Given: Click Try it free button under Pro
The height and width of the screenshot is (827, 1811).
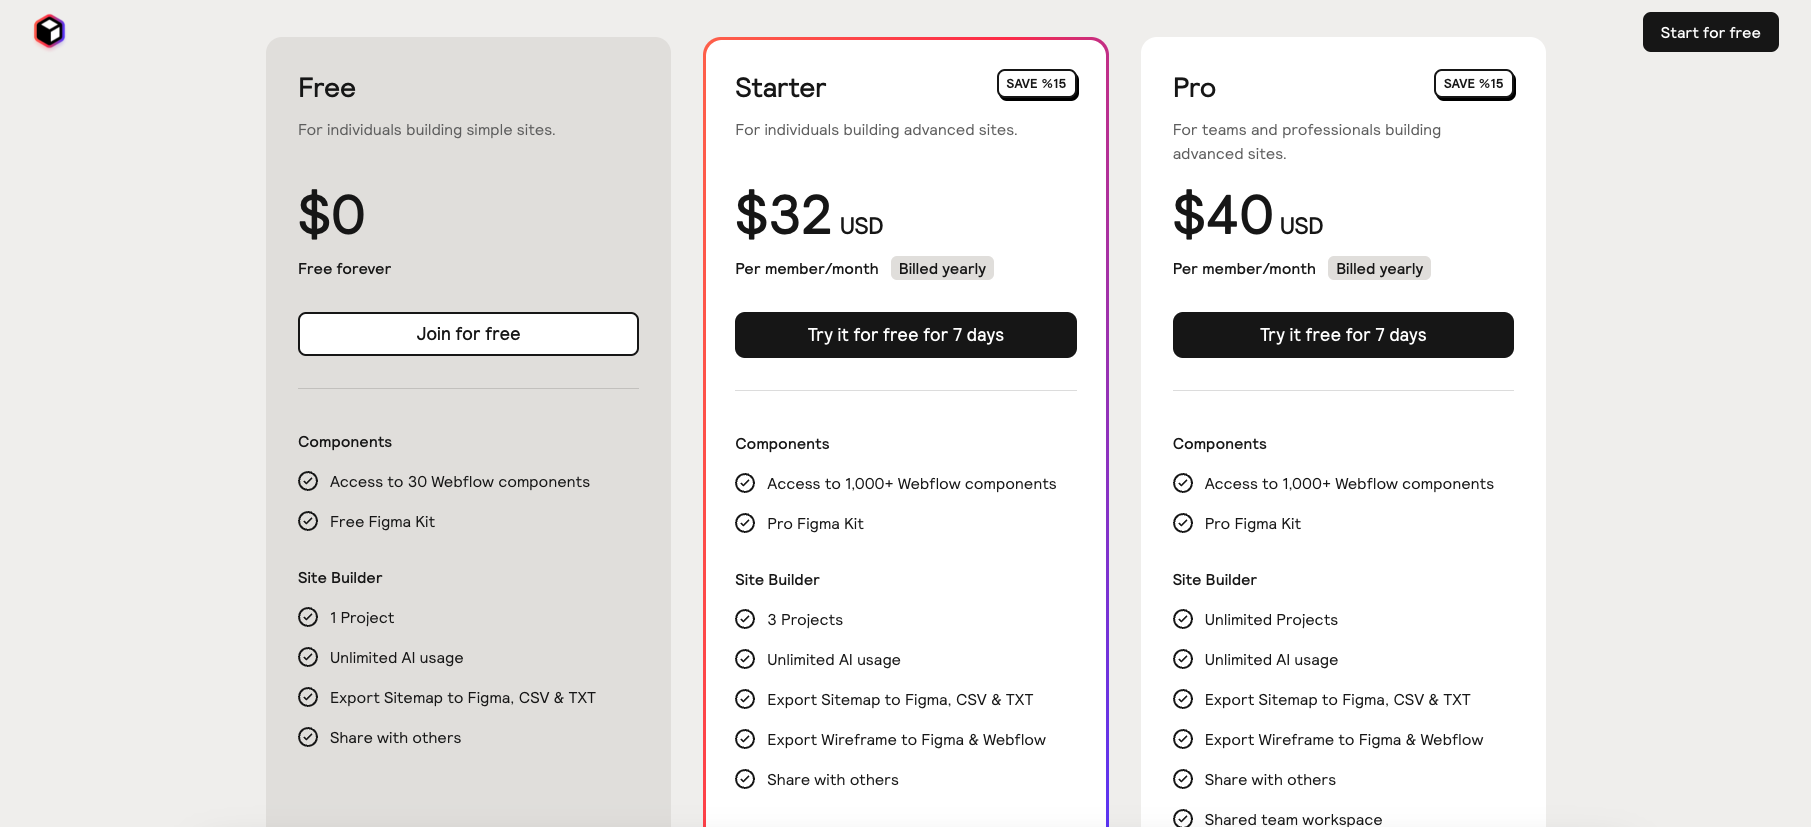Looking at the screenshot, I should [x=1343, y=335].
